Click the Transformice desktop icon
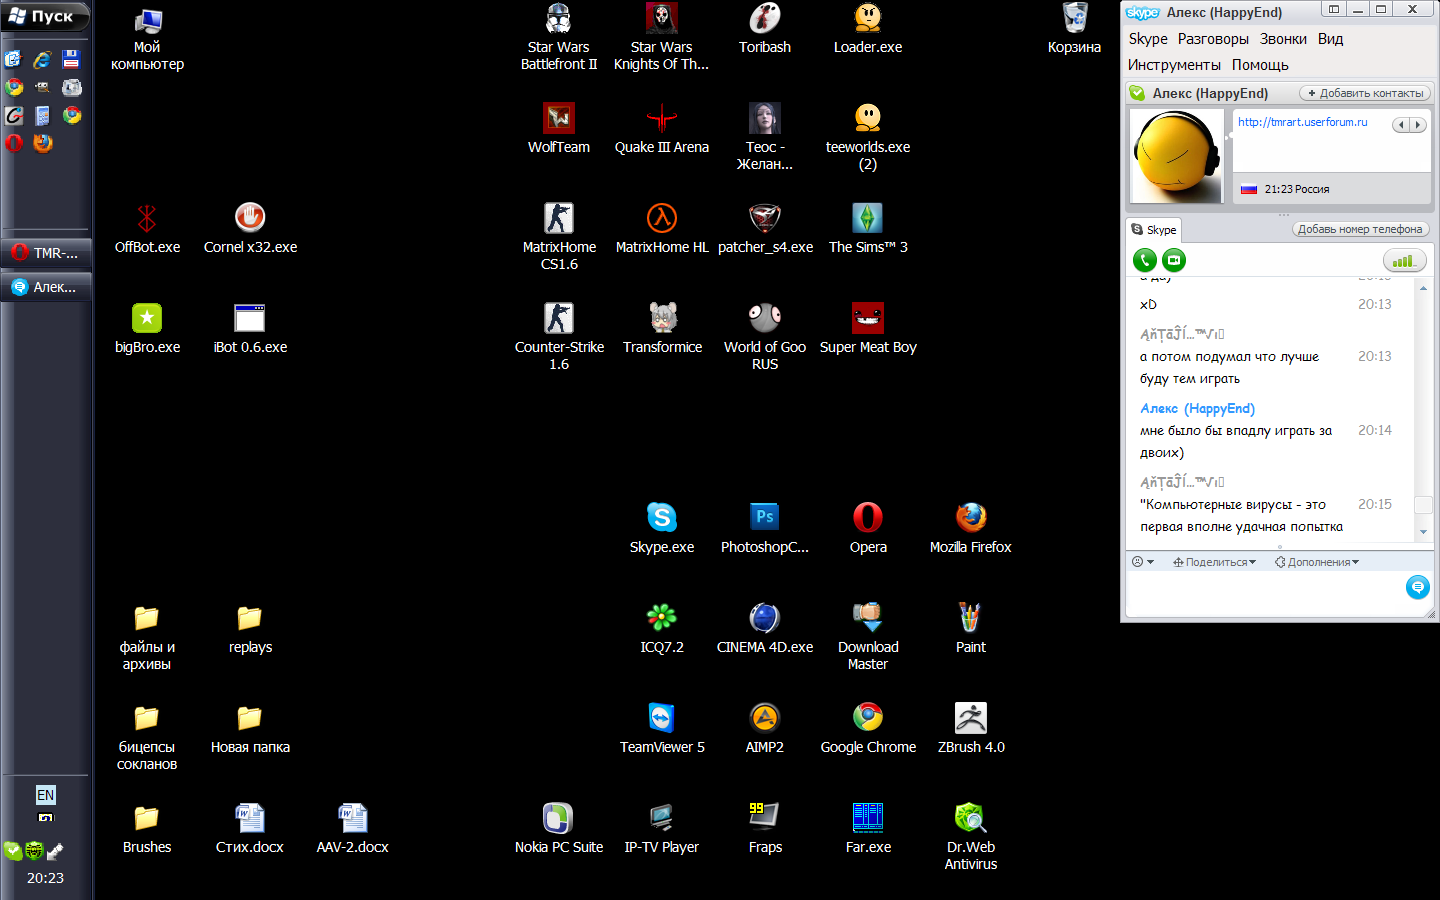Viewport: 1440px width, 900px height. click(662, 329)
